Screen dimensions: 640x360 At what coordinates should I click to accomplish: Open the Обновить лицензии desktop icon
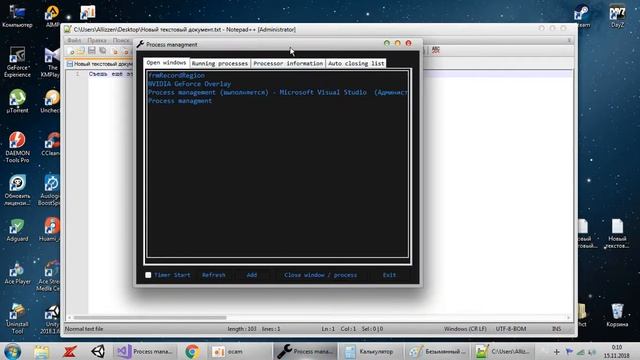[17, 190]
